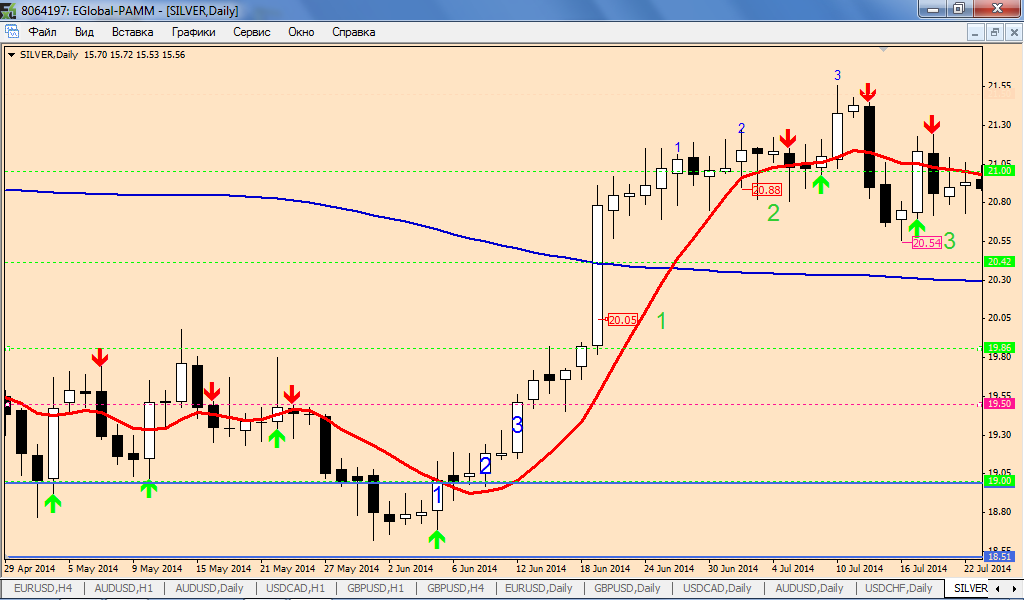Open AUDUSD,Daily tab next to AUDUSD,H1

tap(209, 588)
